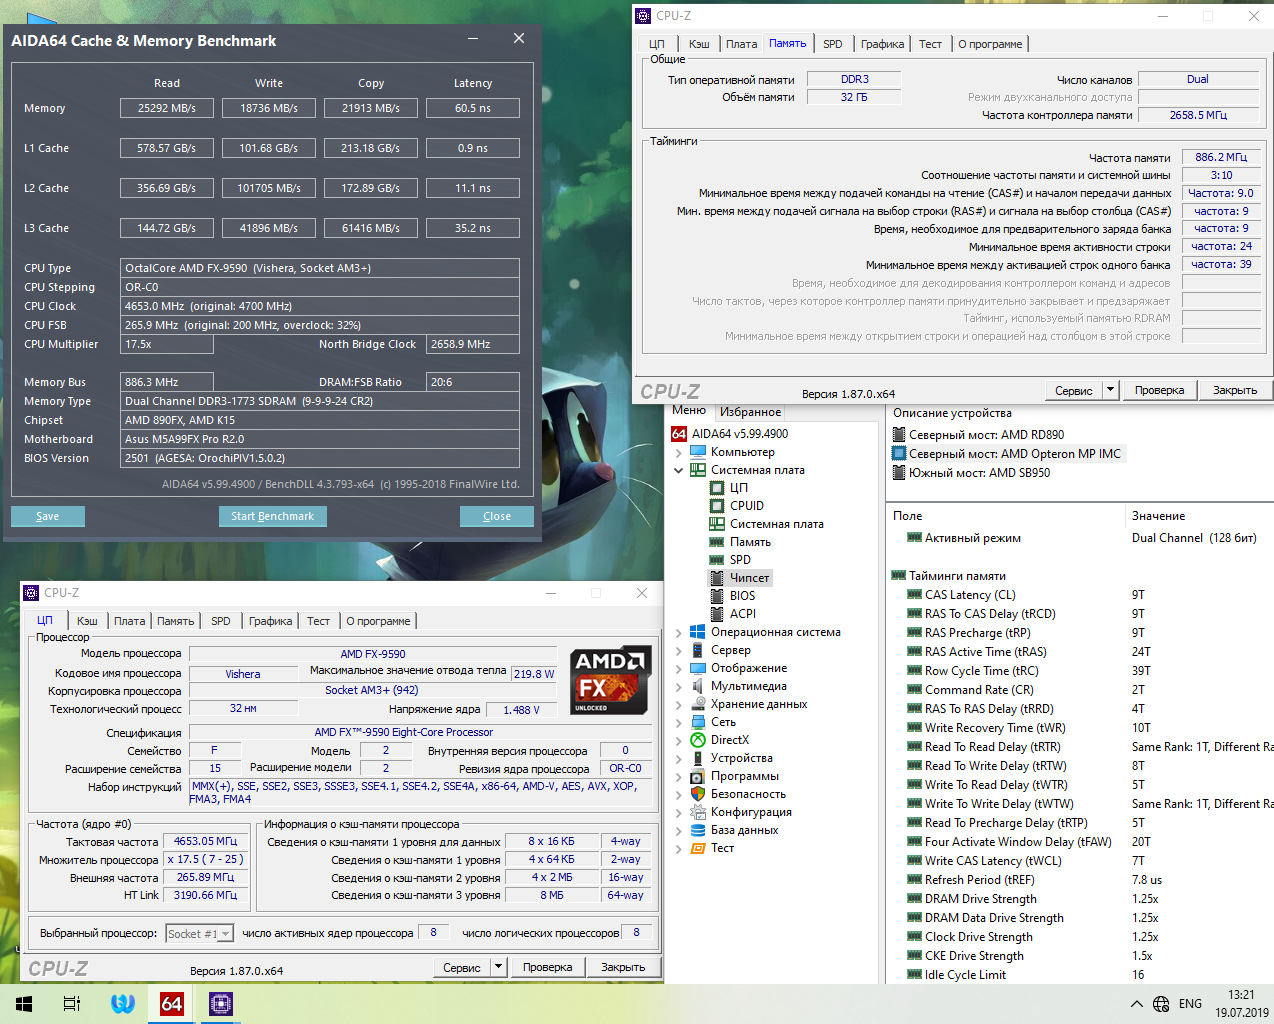
Task: Click Закрыть in memory CPU-Z window
Action: pos(1235,390)
